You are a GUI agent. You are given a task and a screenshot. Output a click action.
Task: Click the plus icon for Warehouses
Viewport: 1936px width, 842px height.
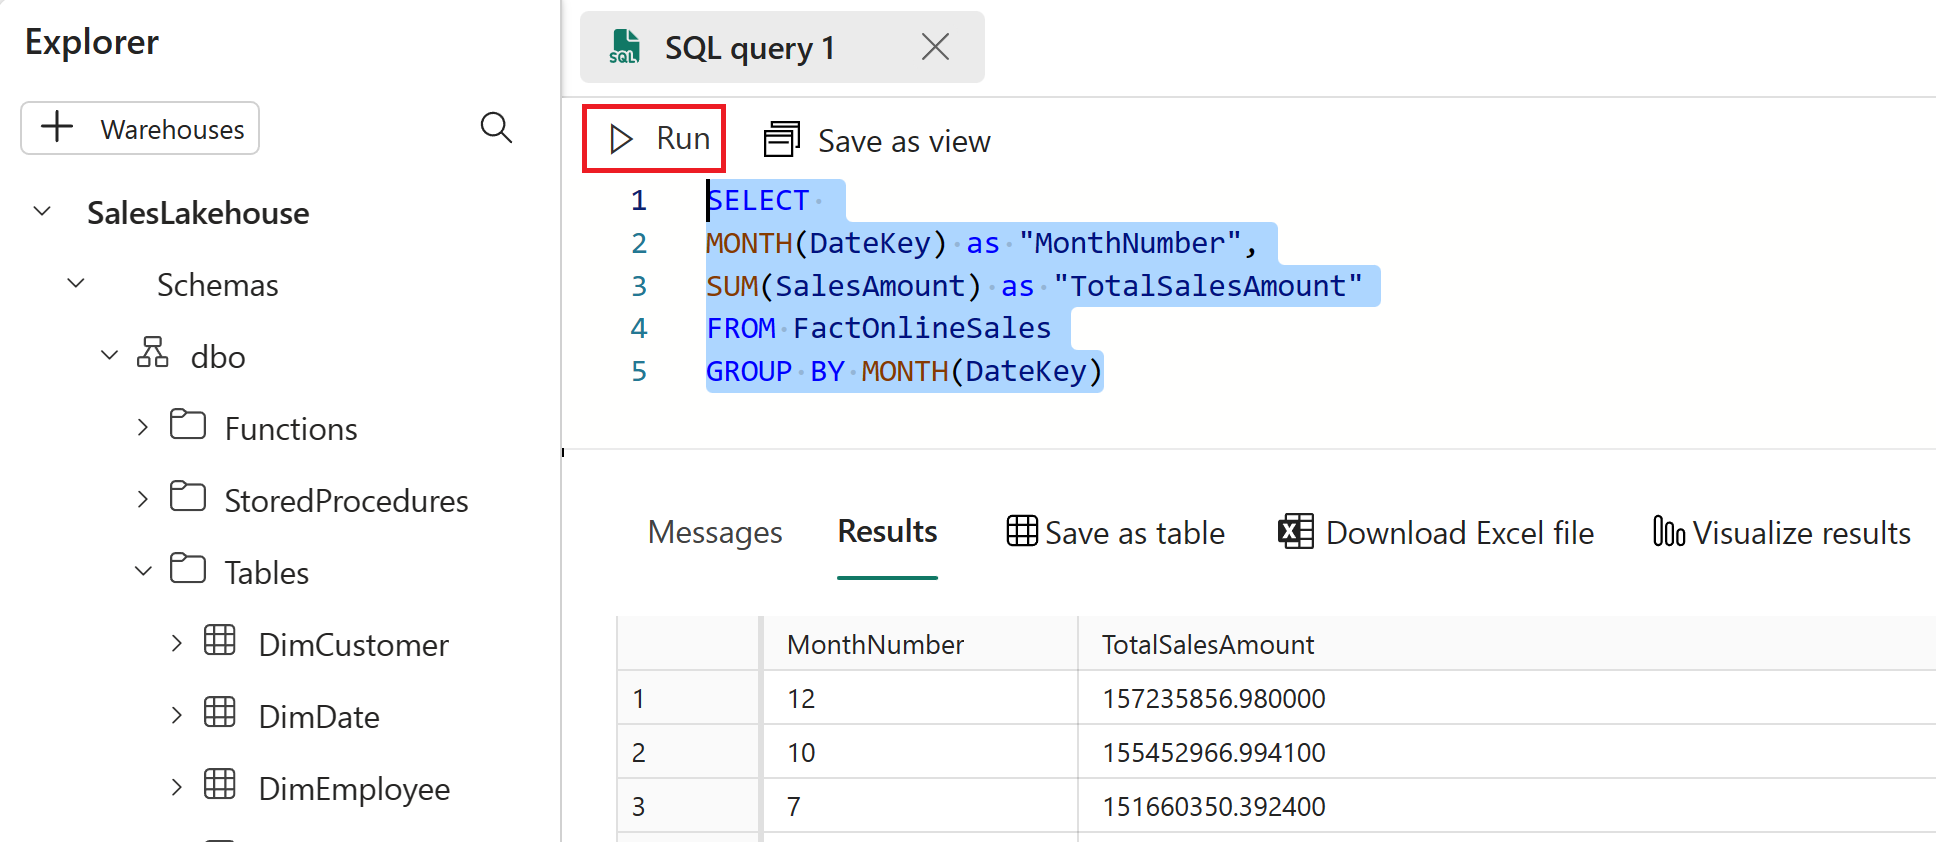pos(57,127)
